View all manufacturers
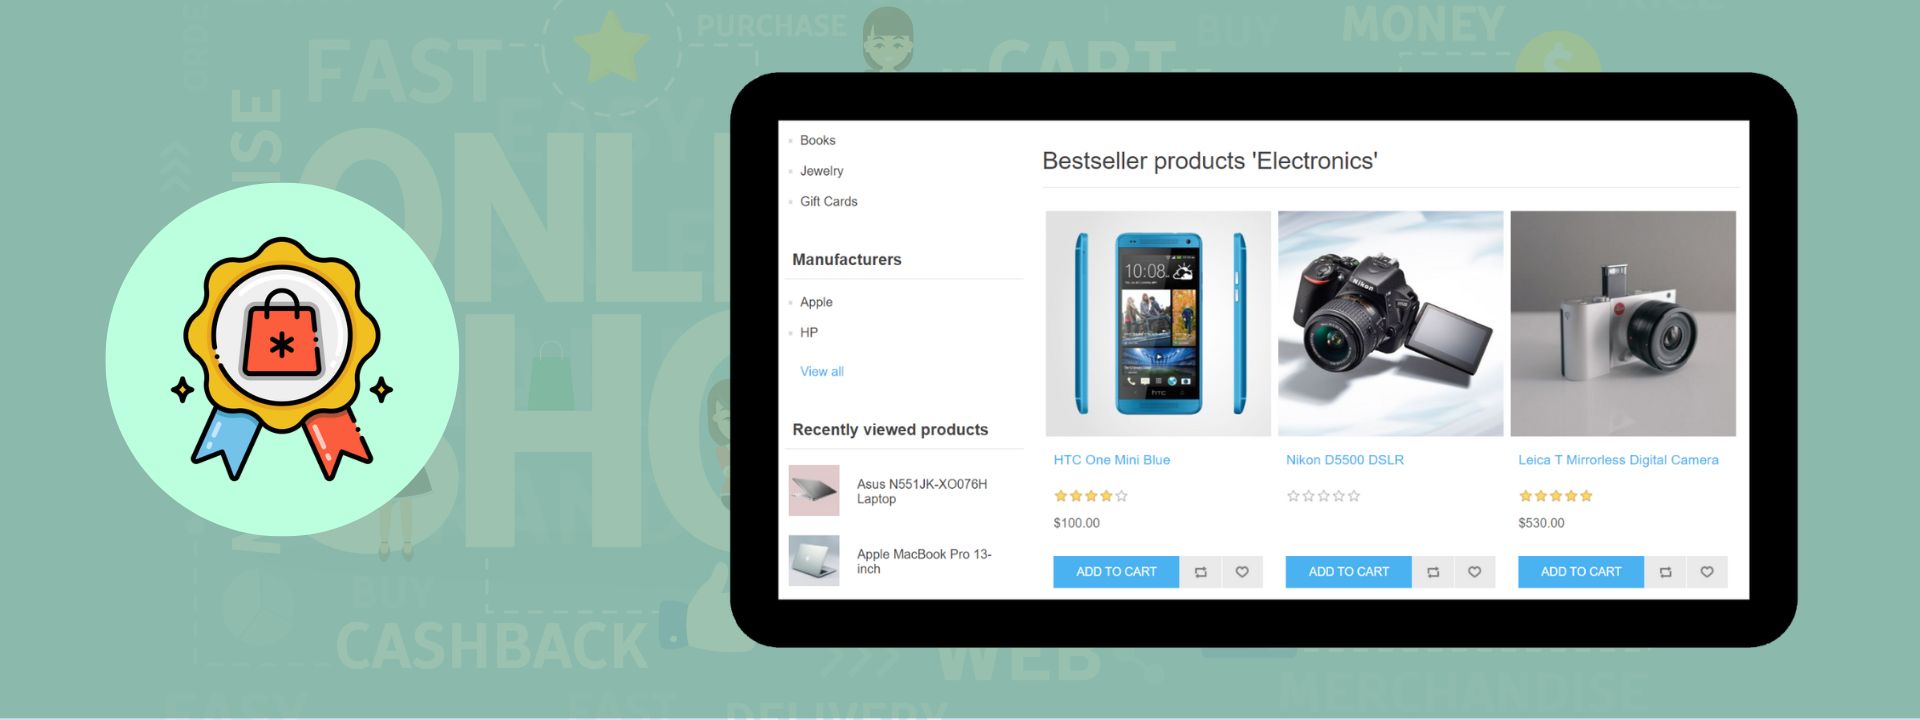 click(821, 371)
